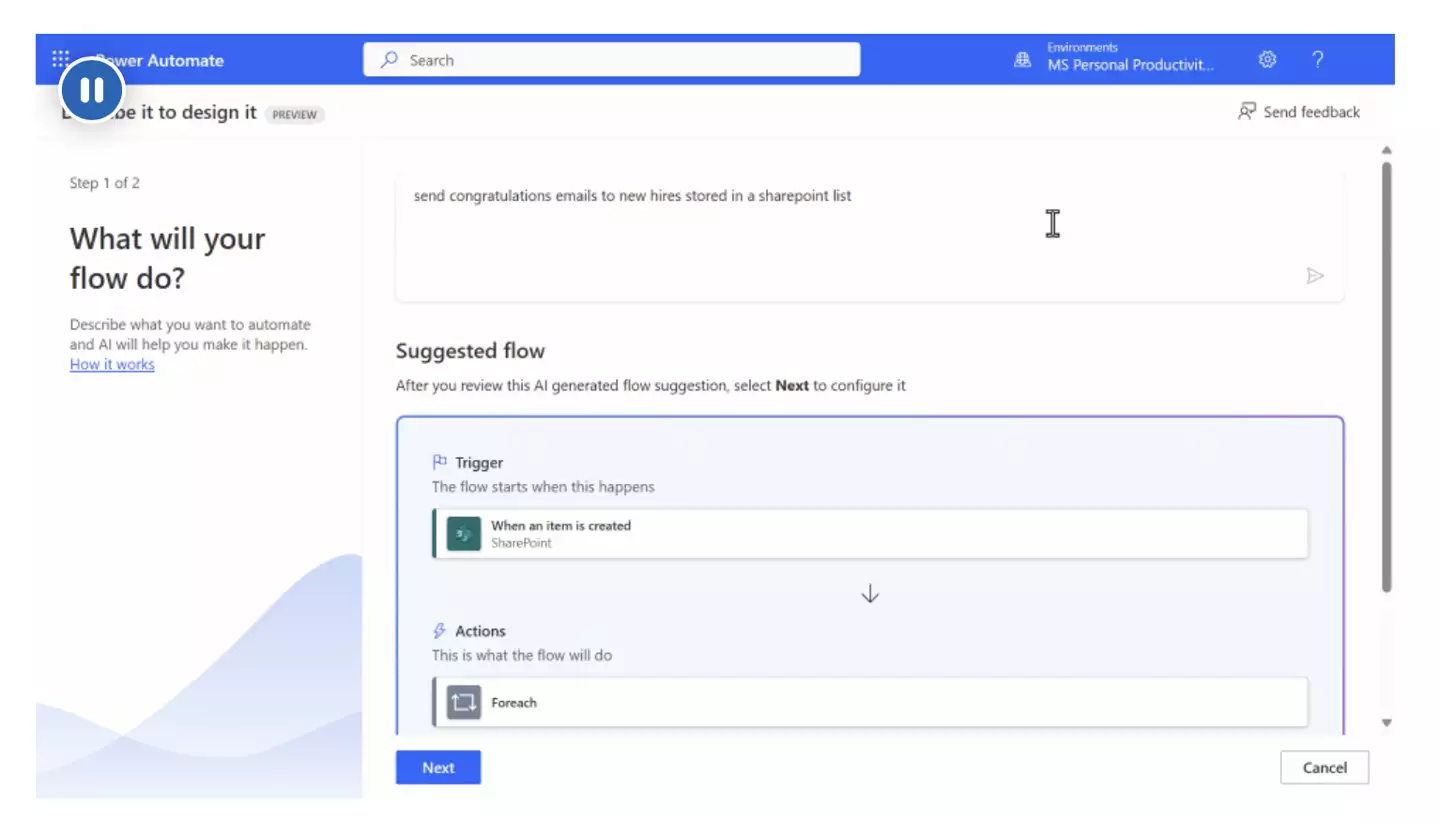Click the search magnifier icon
Screen dimensions: 1440x822
tap(389, 60)
